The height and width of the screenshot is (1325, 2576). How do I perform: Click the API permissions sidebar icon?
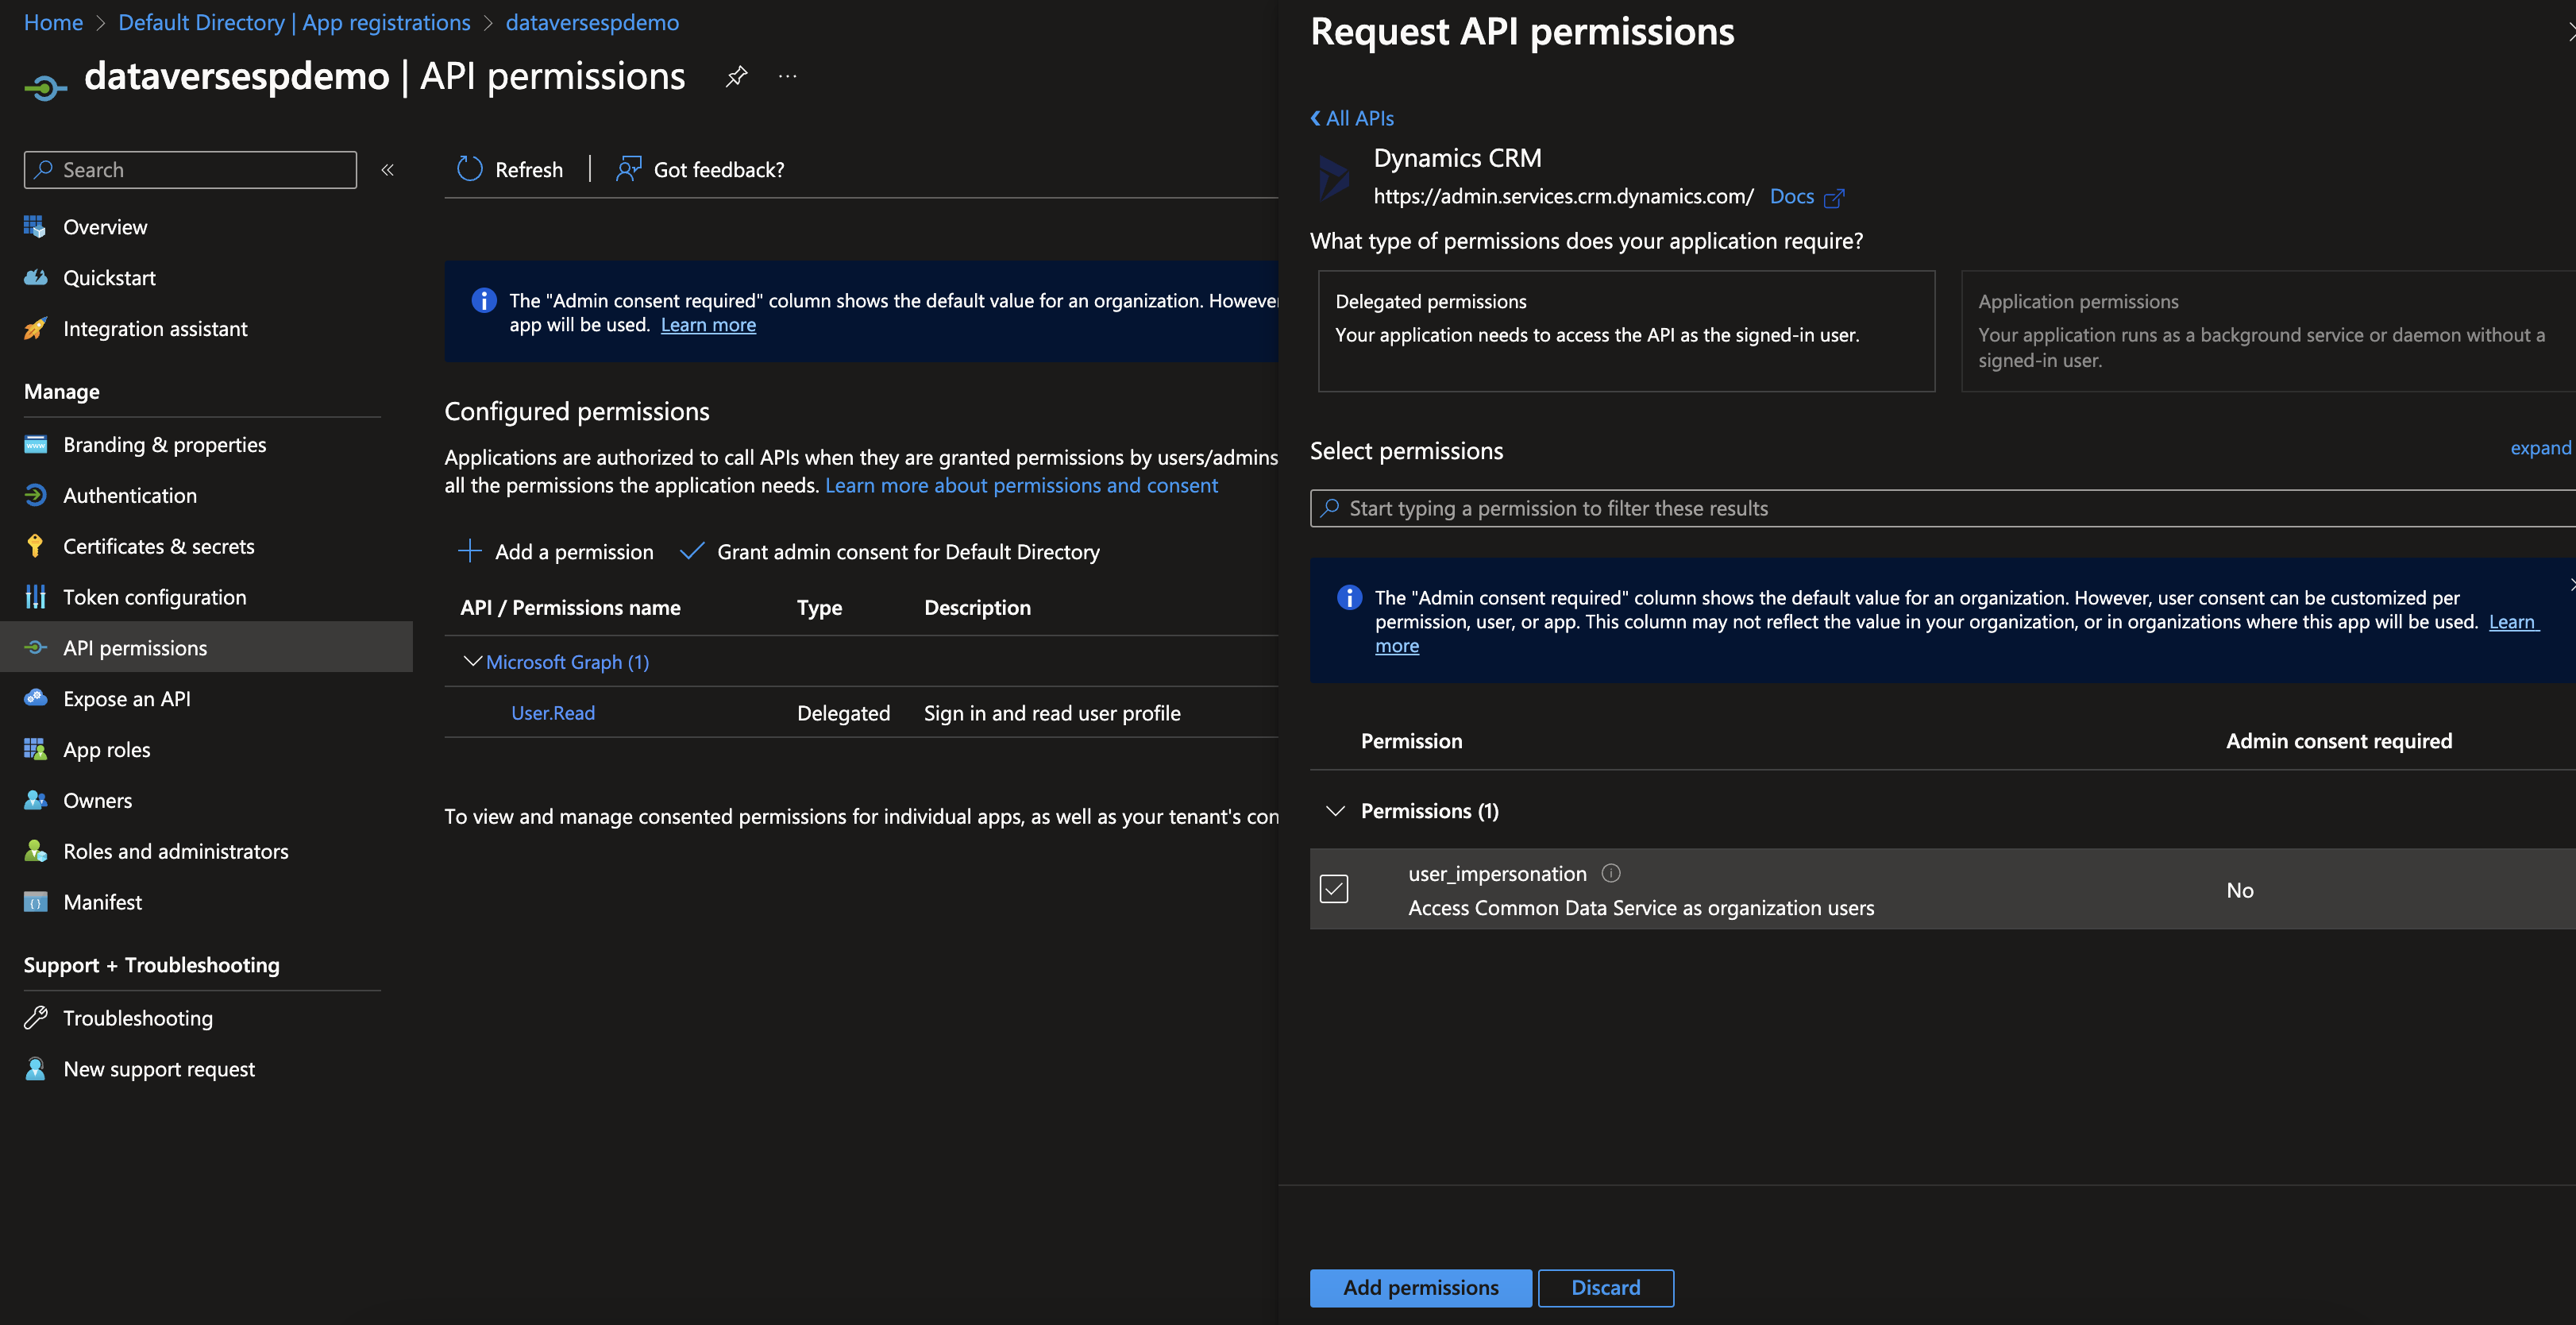coord(35,647)
